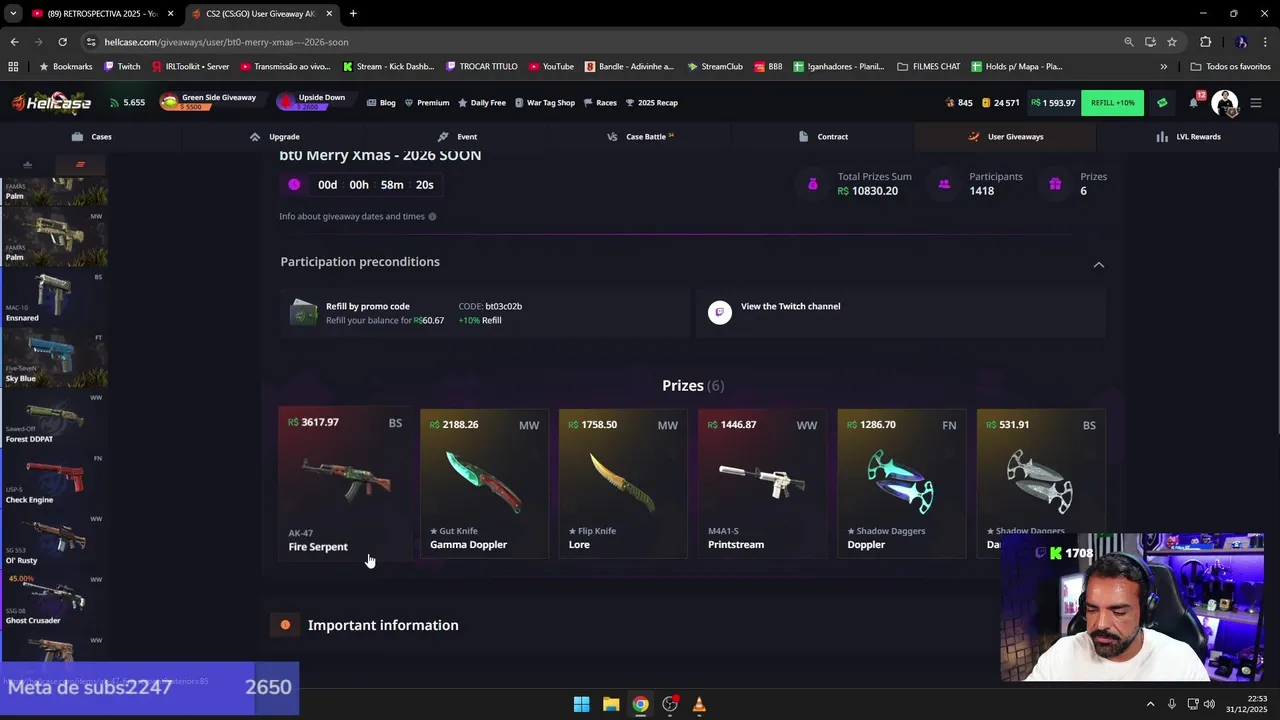Open the AK-47 Fire Serpent prize card
The height and width of the screenshot is (720, 1280).
click(x=346, y=484)
